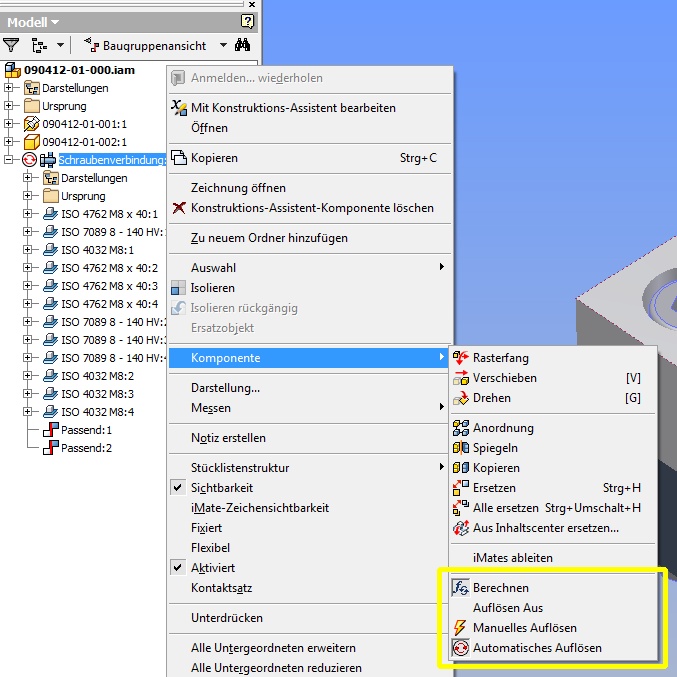Click the clipboard Kopieren icon in context menu
The width and height of the screenshot is (677, 677).
179,158
